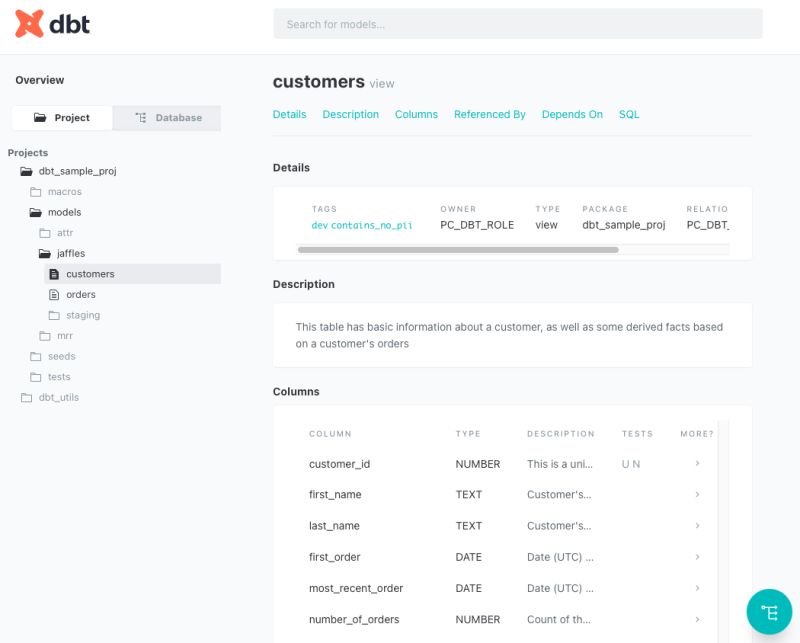Expand the customer_id column row
The width and height of the screenshot is (800, 643).
(697, 463)
